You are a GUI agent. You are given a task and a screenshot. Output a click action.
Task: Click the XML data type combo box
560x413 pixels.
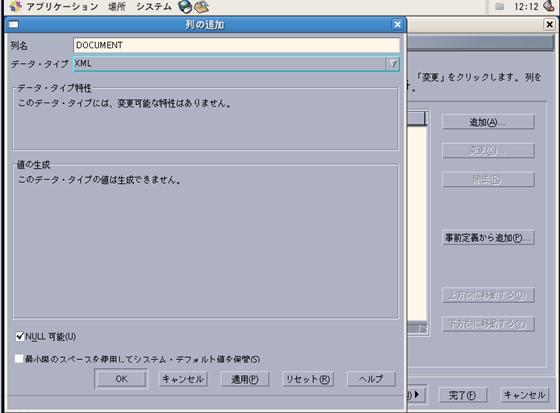click(x=236, y=64)
